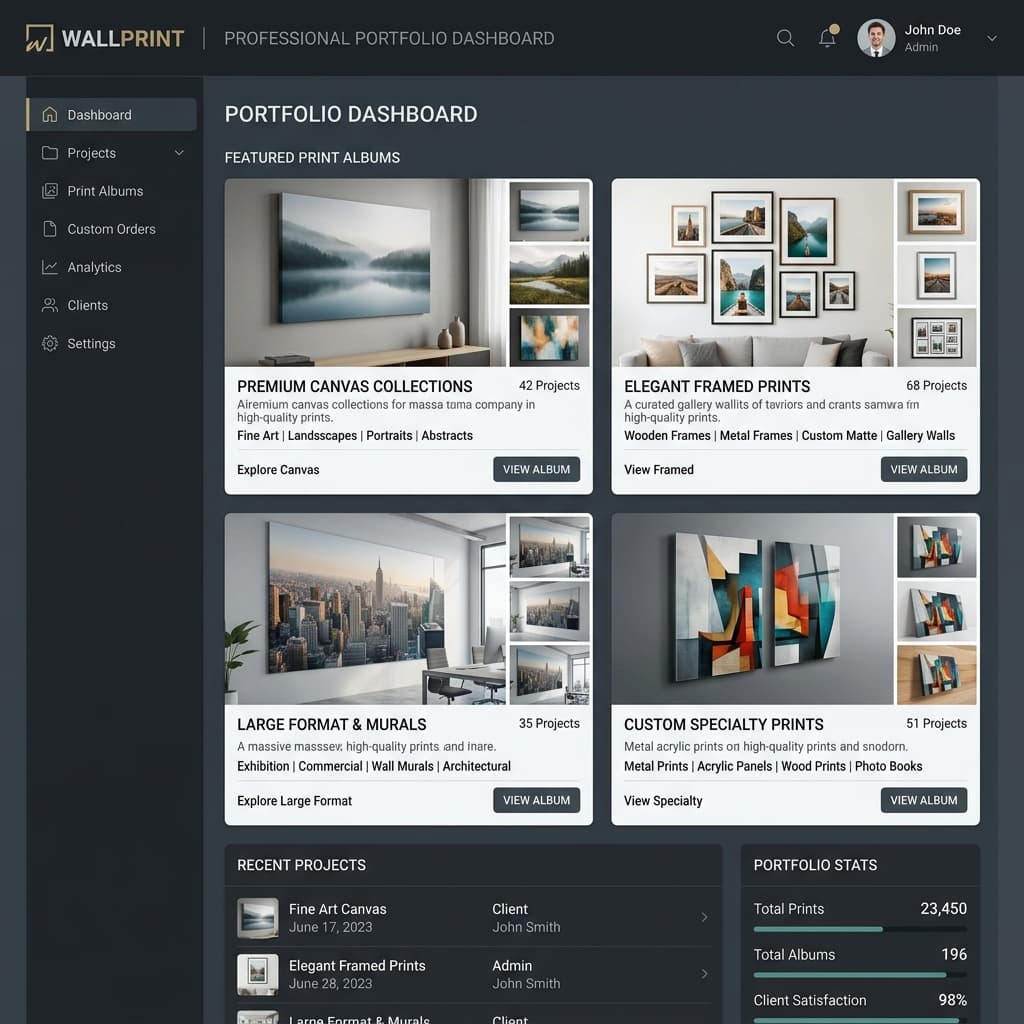Open the Analytics chart icon
This screenshot has width=1024, height=1024.
click(x=49, y=267)
